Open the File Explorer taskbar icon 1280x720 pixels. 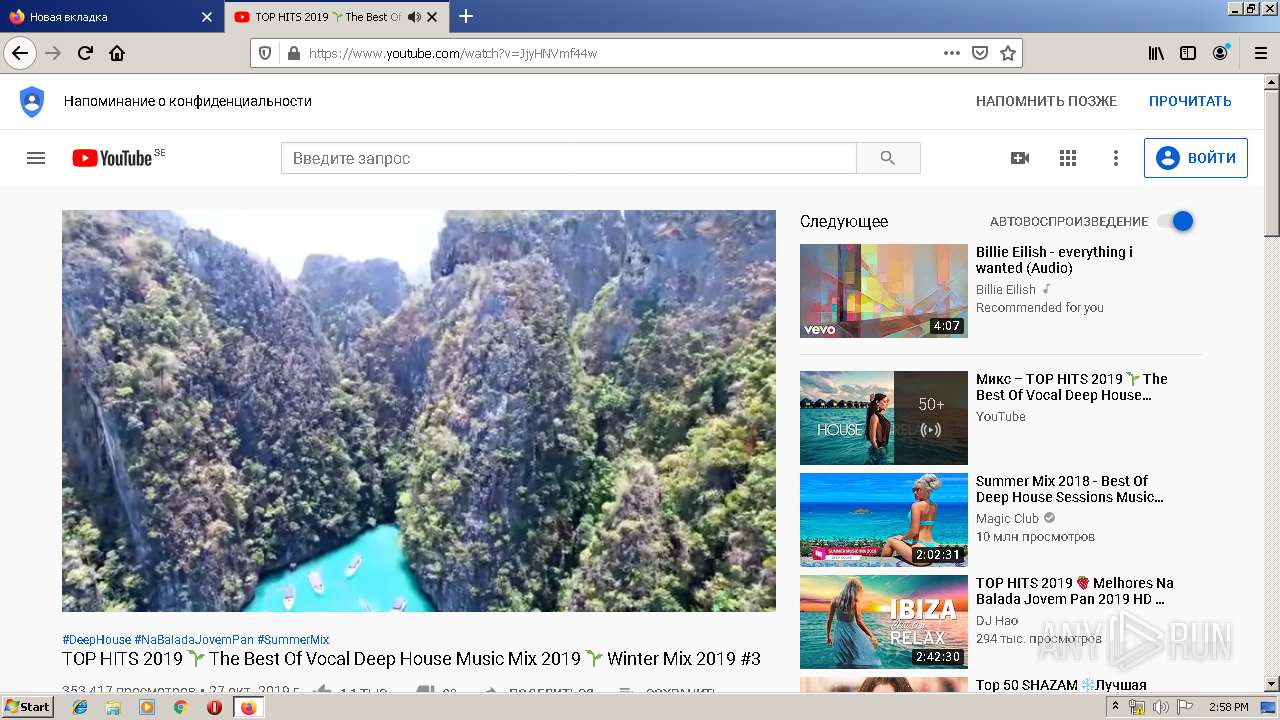(x=113, y=707)
